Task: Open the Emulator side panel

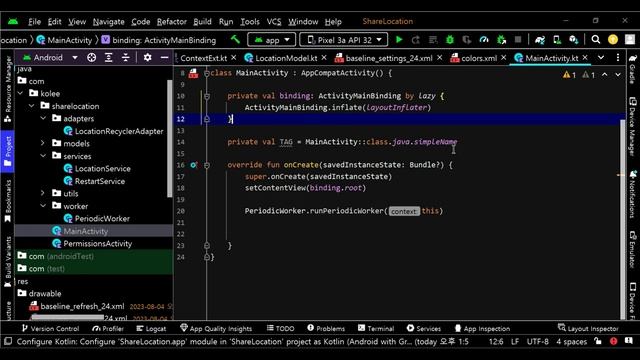Action: pyautogui.click(x=633, y=249)
